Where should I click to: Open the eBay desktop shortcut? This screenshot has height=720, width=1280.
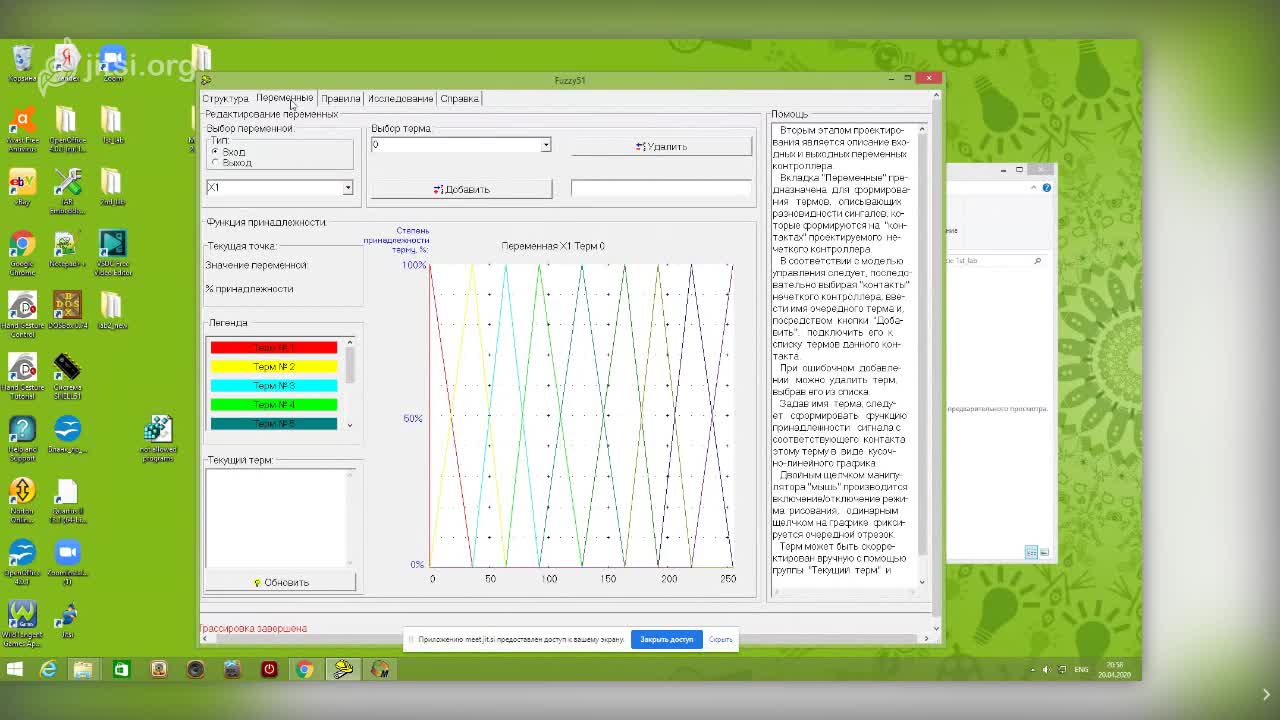[22, 188]
